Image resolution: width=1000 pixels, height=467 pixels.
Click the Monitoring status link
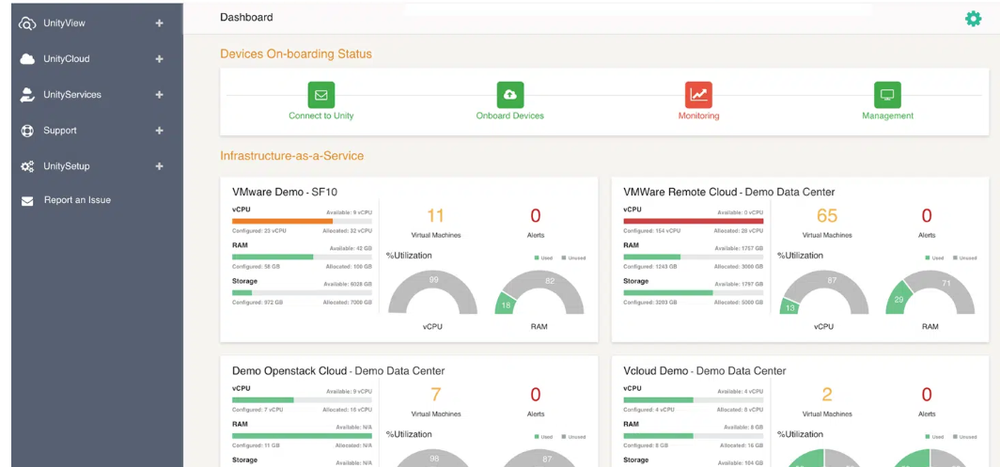coord(698,116)
